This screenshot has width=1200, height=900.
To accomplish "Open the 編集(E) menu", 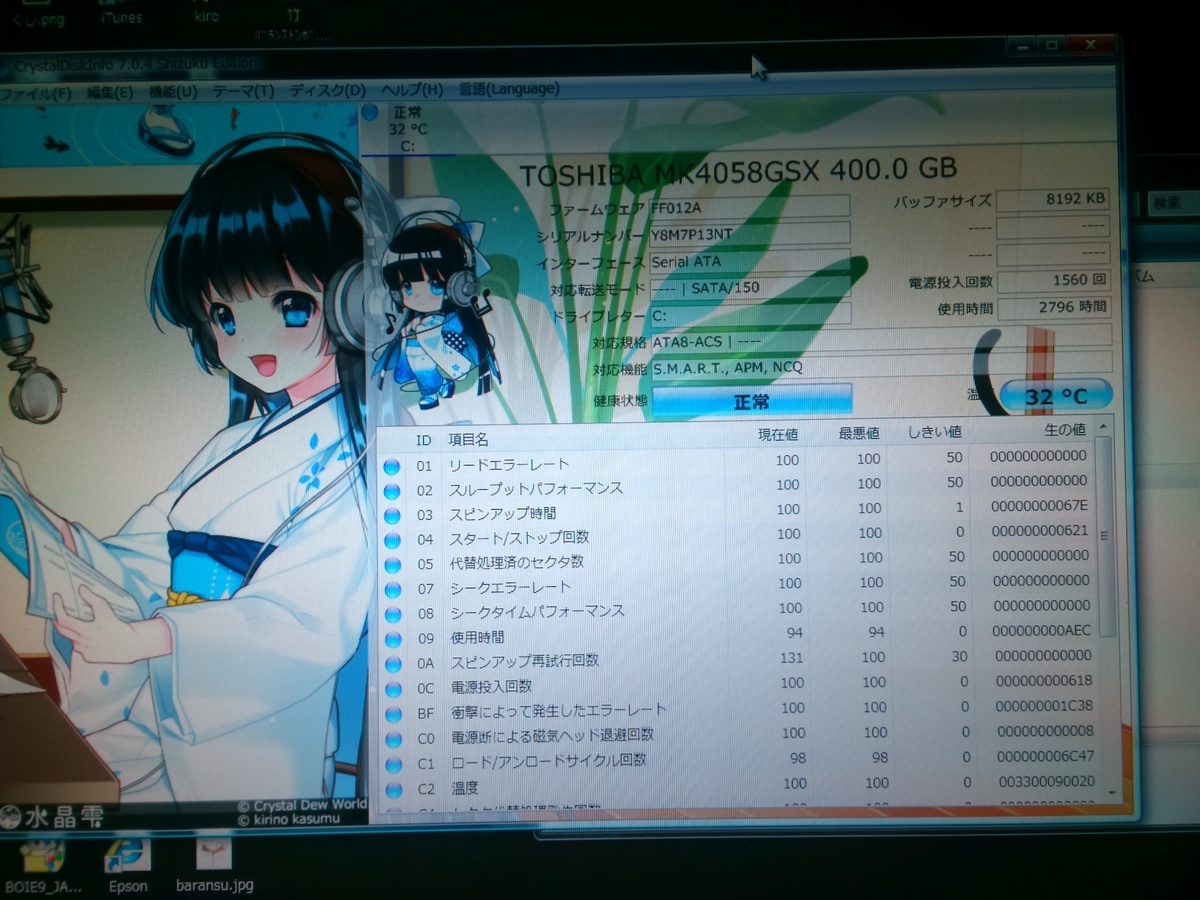I will tap(110, 92).
